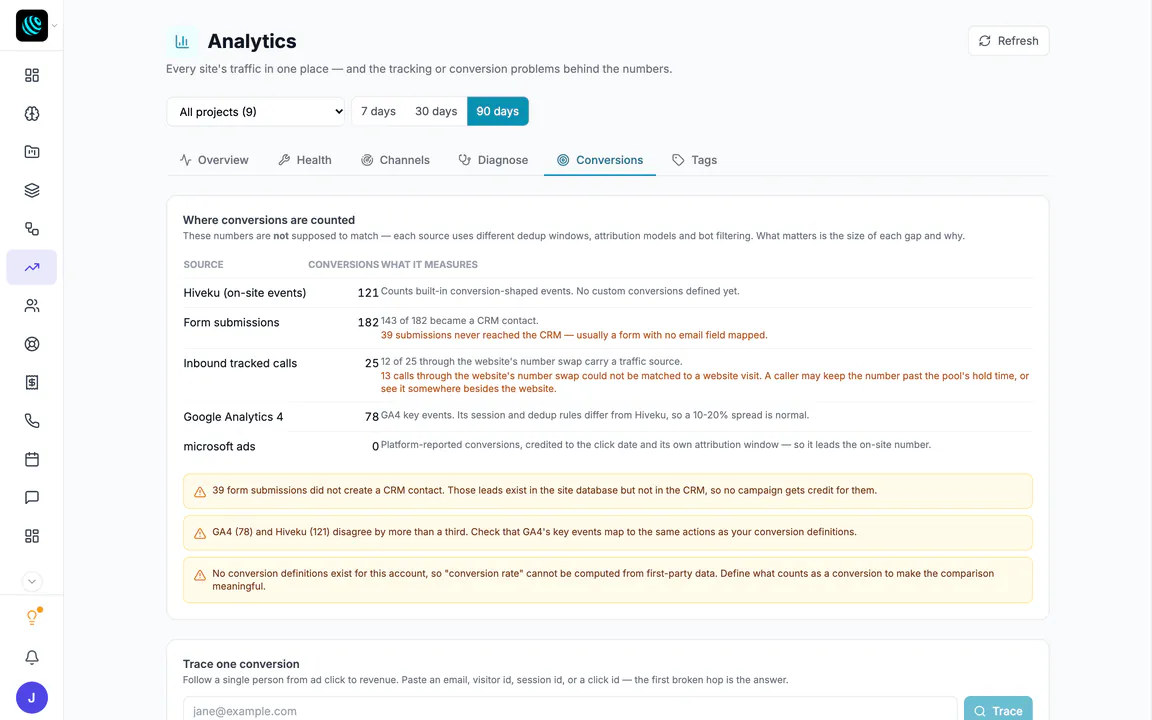Switch to the Overview tab
The height and width of the screenshot is (720, 1152).
pyautogui.click(x=214, y=160)
